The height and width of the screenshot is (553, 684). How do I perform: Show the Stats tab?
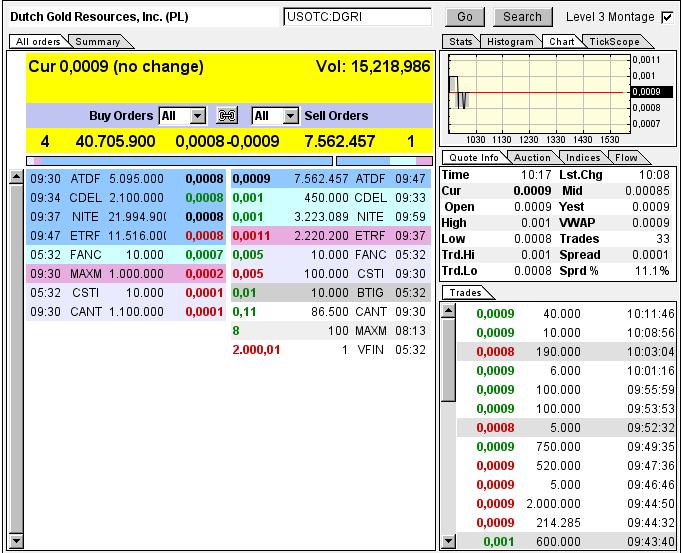coord(460,41)
